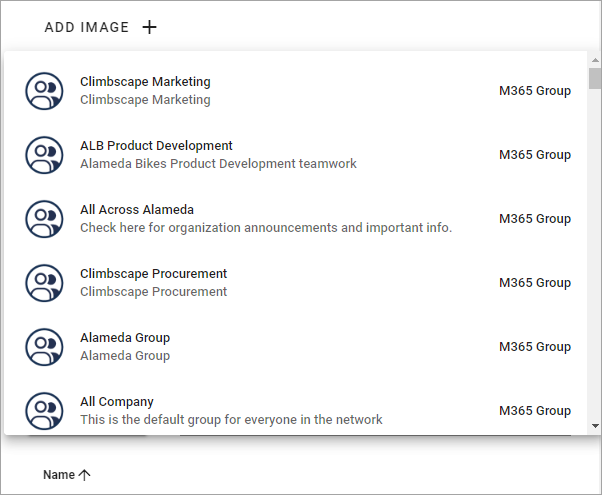Image resolution: width=602 pixels, height=495 pixels.
Task: Select the Climbscape Marketing group title
Action: 145,82
